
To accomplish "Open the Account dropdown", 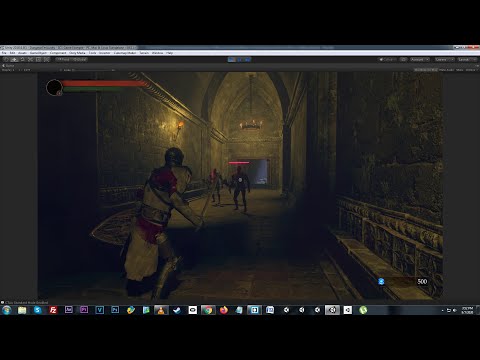I will pyautogui.click(x=419, y=60).
